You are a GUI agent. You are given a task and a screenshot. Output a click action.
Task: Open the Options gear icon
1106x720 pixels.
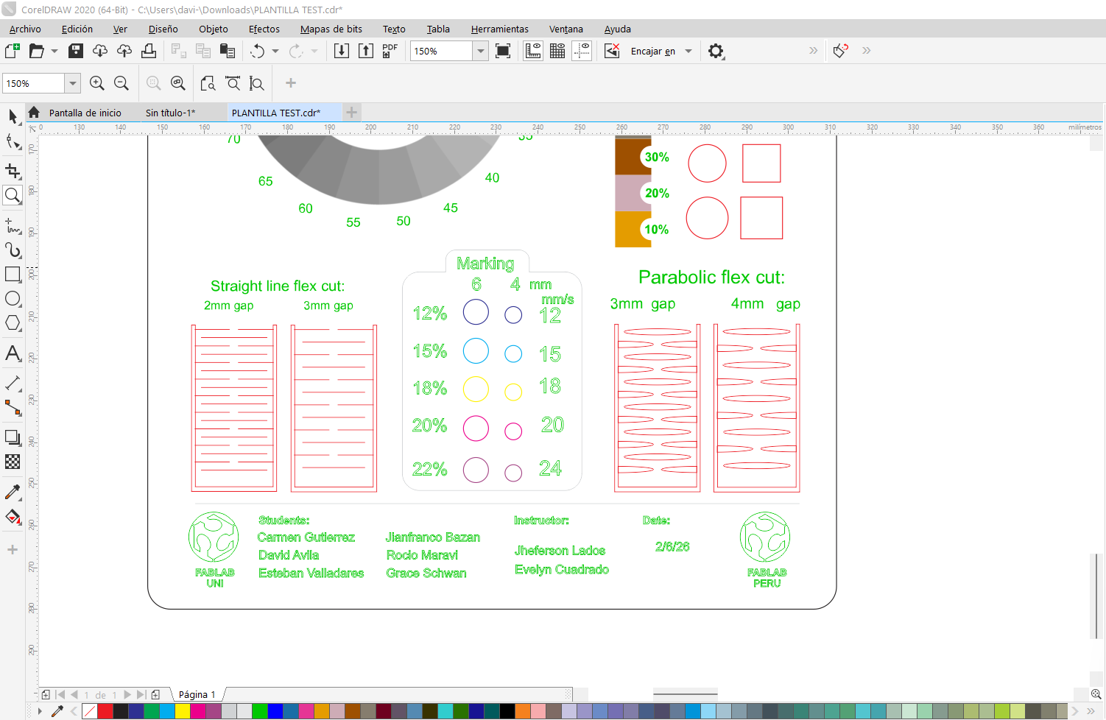(716, 51)
